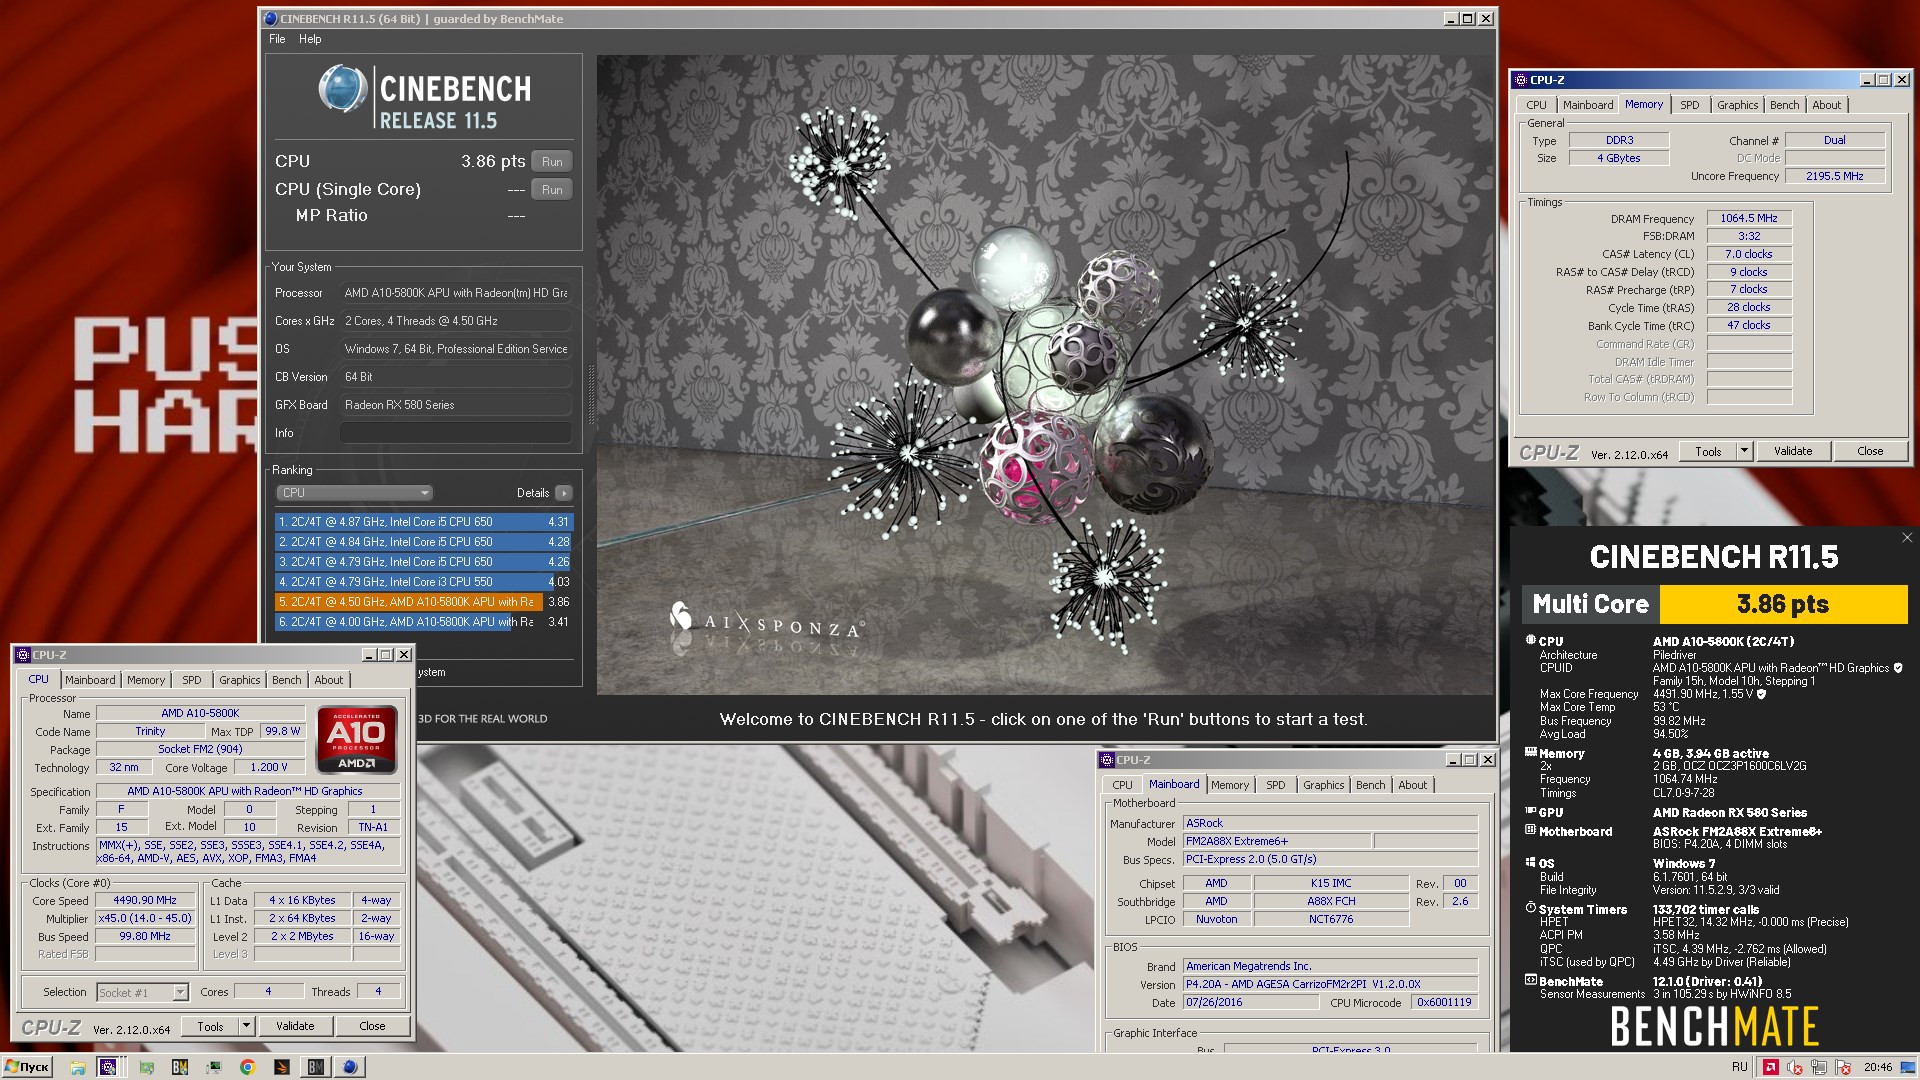
Task: Click the Details arrow button in Ranking
Action: tap(564, 493)
